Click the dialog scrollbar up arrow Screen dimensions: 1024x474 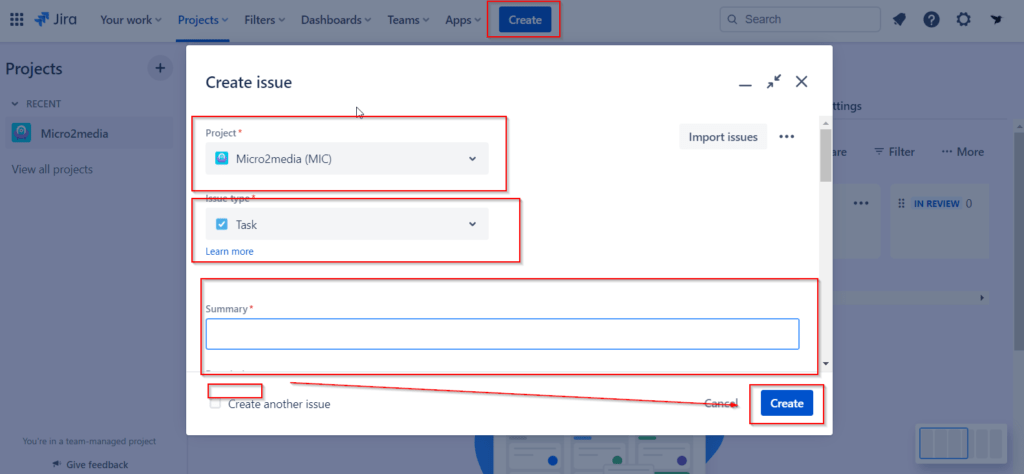click(825, 123)
